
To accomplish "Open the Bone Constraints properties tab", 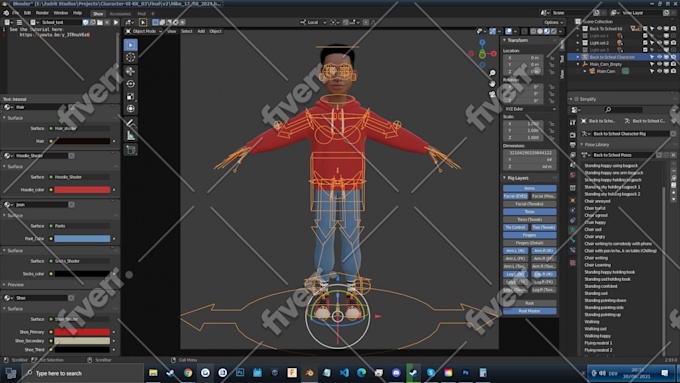I will [573, 250].
